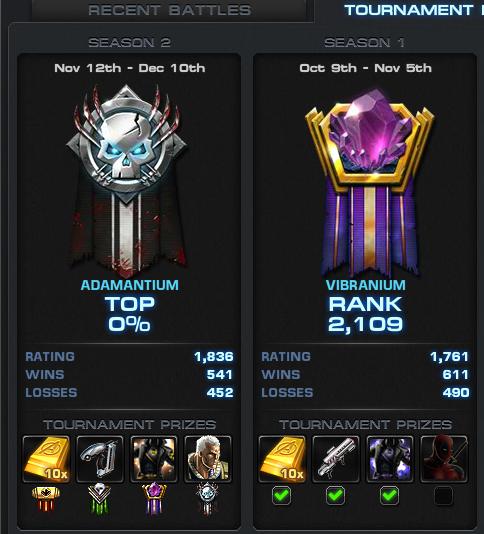This screenshot has height=534, width=484.
Task: Toggle green checkmark under Season 1 rifle prize
Action: pyautogui.click(x=335, y=496)
